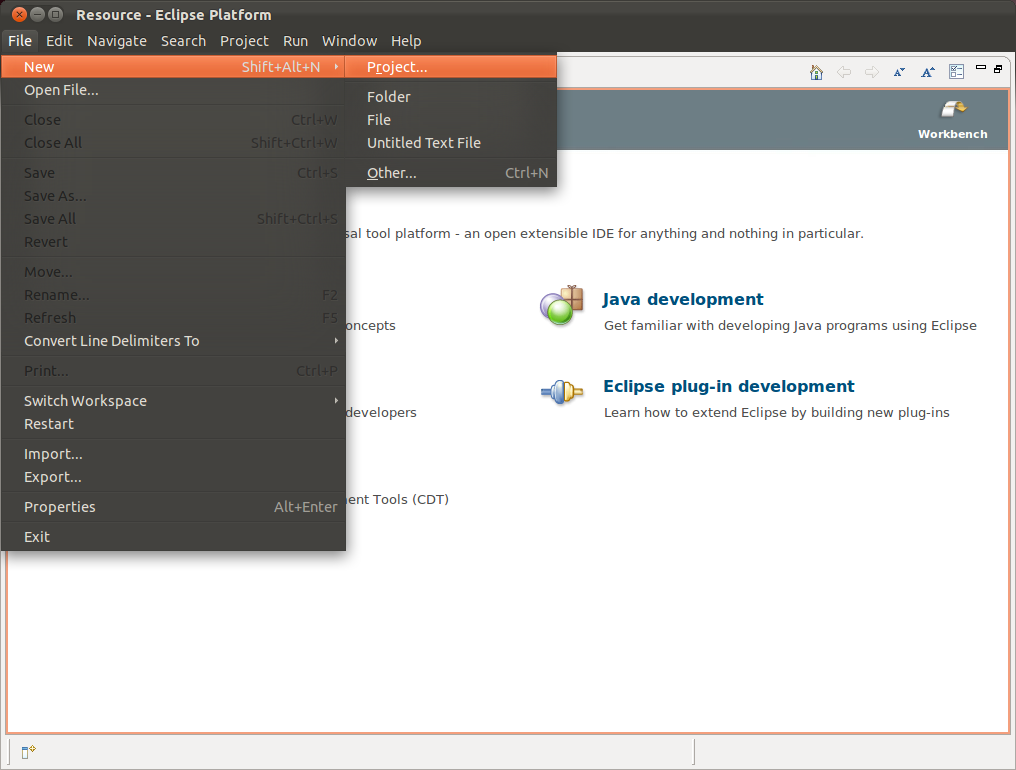Click the fast view icon in the status bar

click(29, 752)
